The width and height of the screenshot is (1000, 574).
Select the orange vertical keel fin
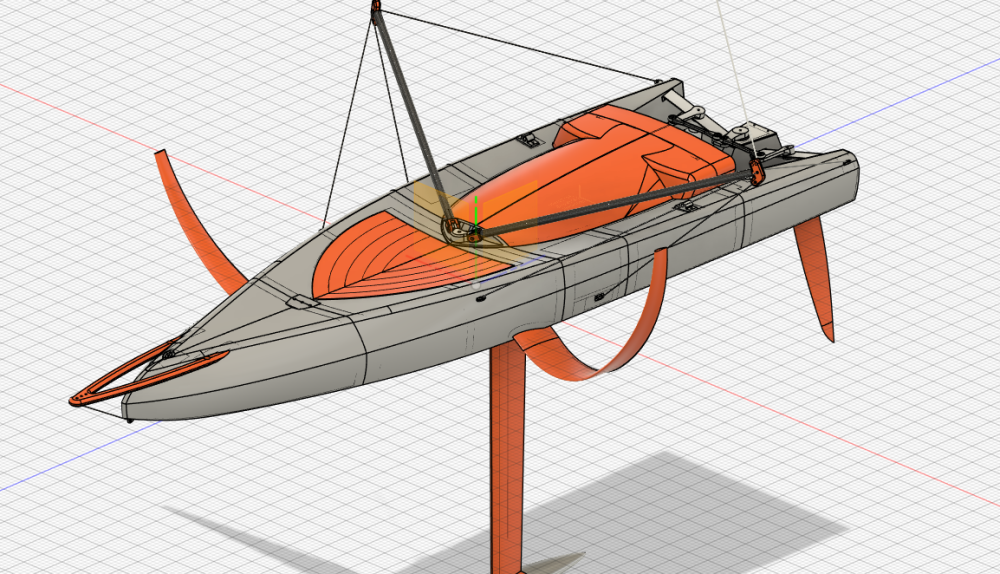point(508,459)
